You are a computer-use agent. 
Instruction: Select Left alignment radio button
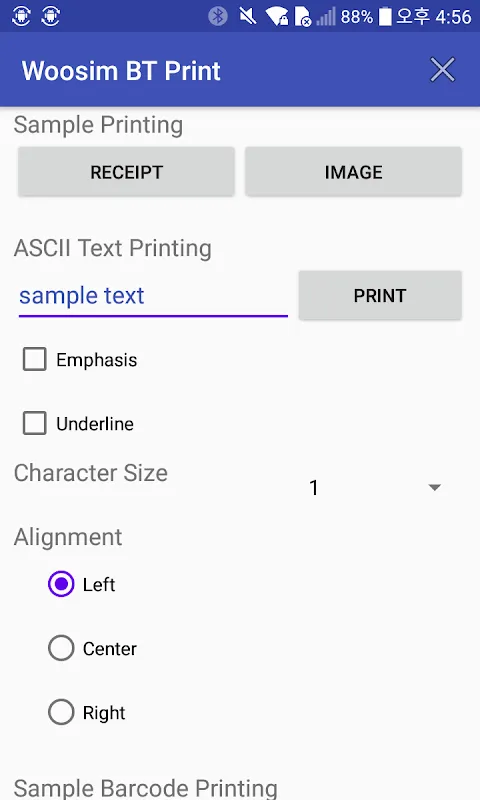coord(61,584)
